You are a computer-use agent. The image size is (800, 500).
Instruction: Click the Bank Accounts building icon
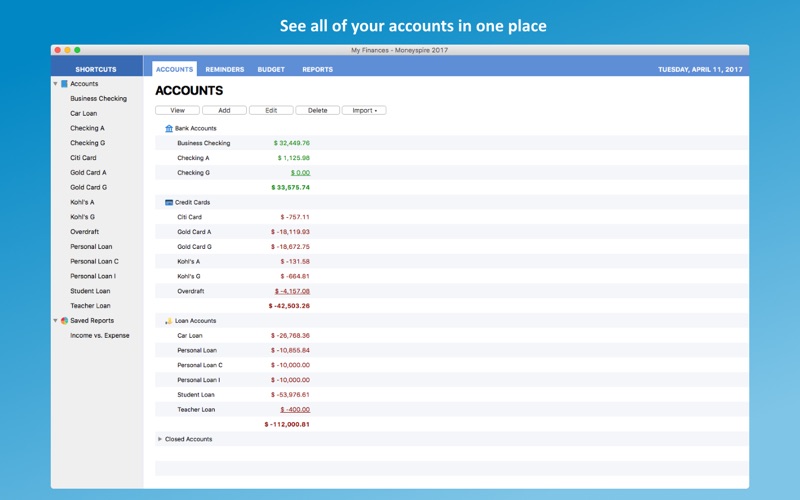[x=169, y=129]
